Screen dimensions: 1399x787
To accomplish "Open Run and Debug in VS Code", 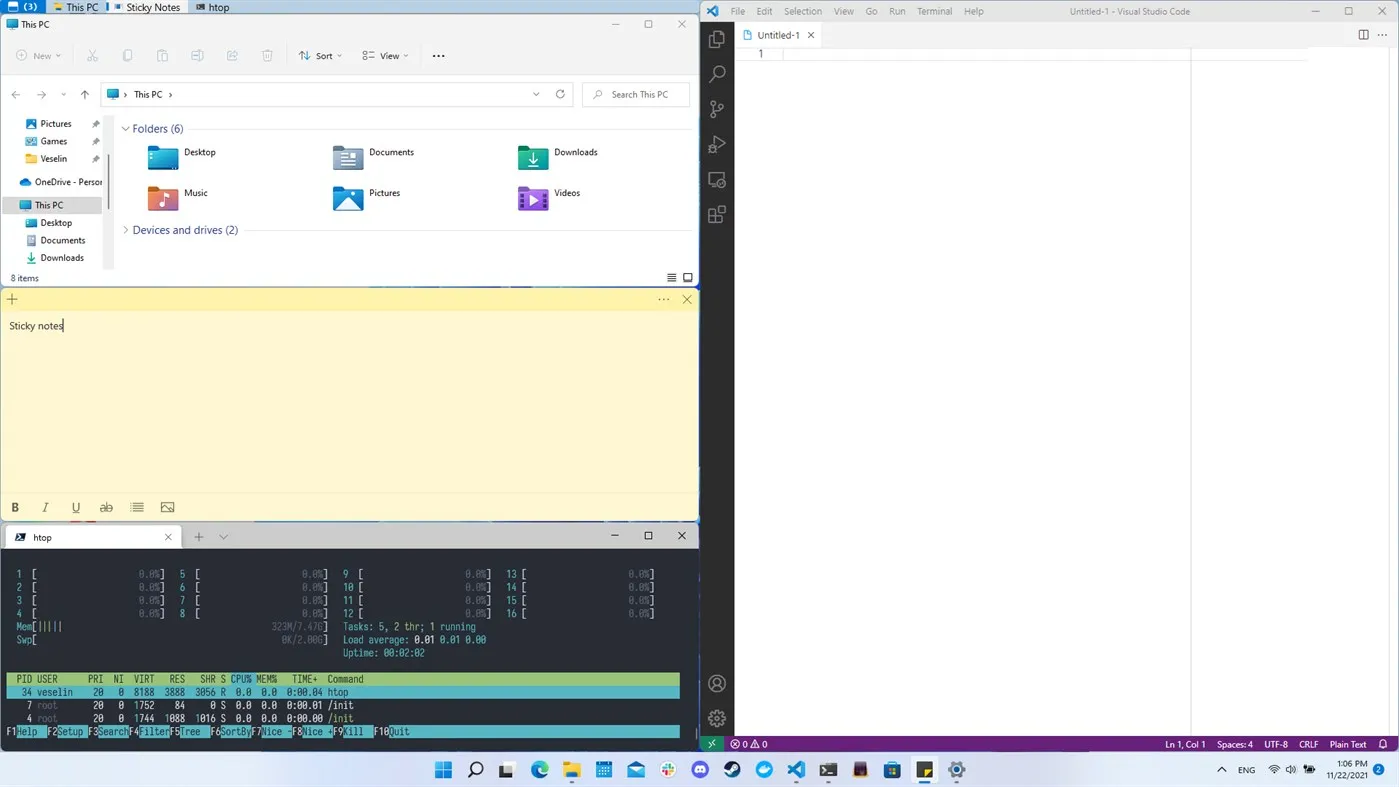I will click(x=716, y=144).
